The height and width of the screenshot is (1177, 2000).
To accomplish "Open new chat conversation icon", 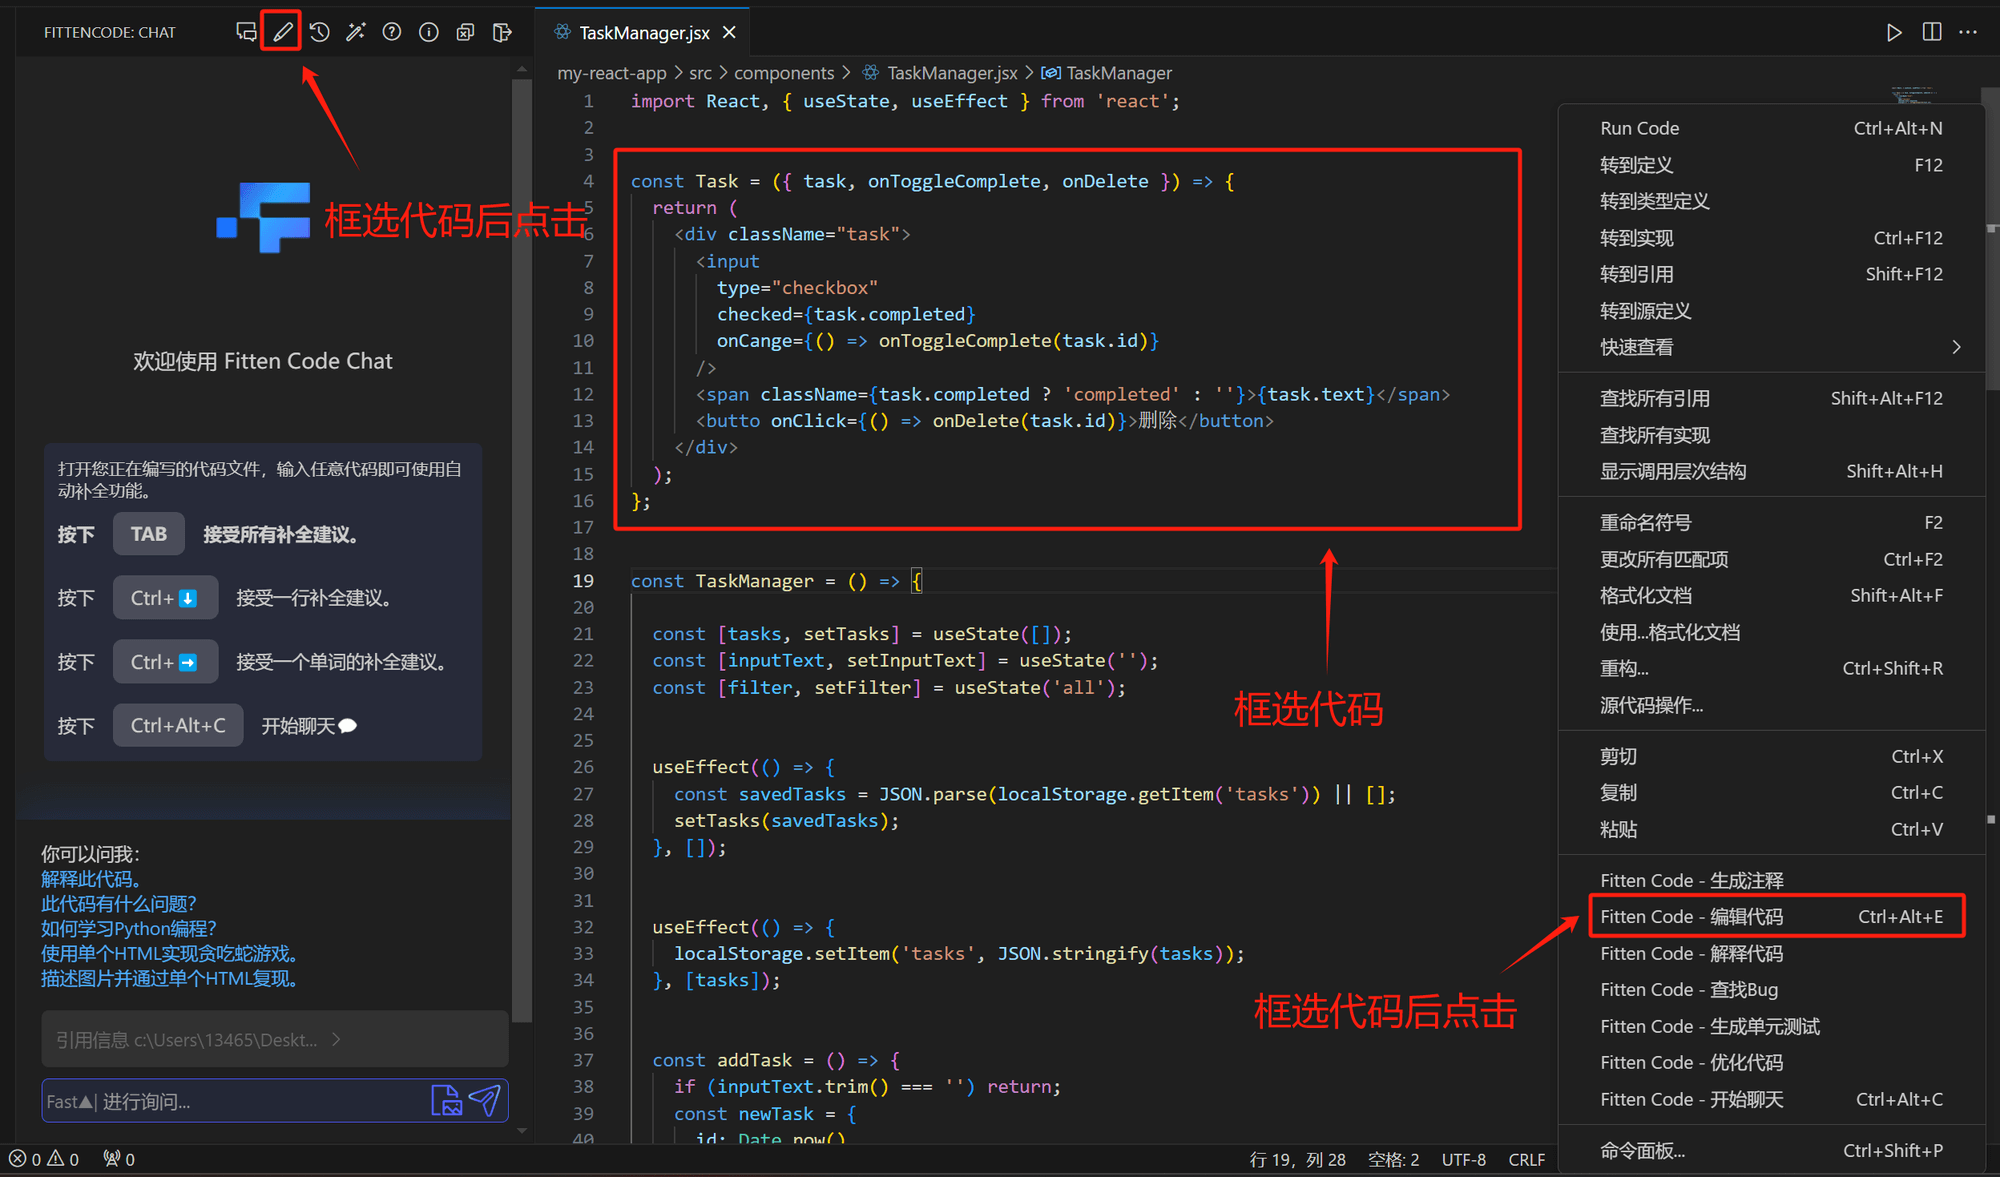I will [x=246, y=32].
